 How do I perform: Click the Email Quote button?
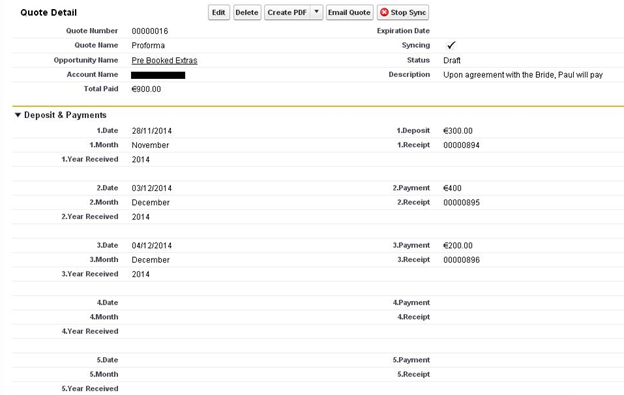point(349,12)
